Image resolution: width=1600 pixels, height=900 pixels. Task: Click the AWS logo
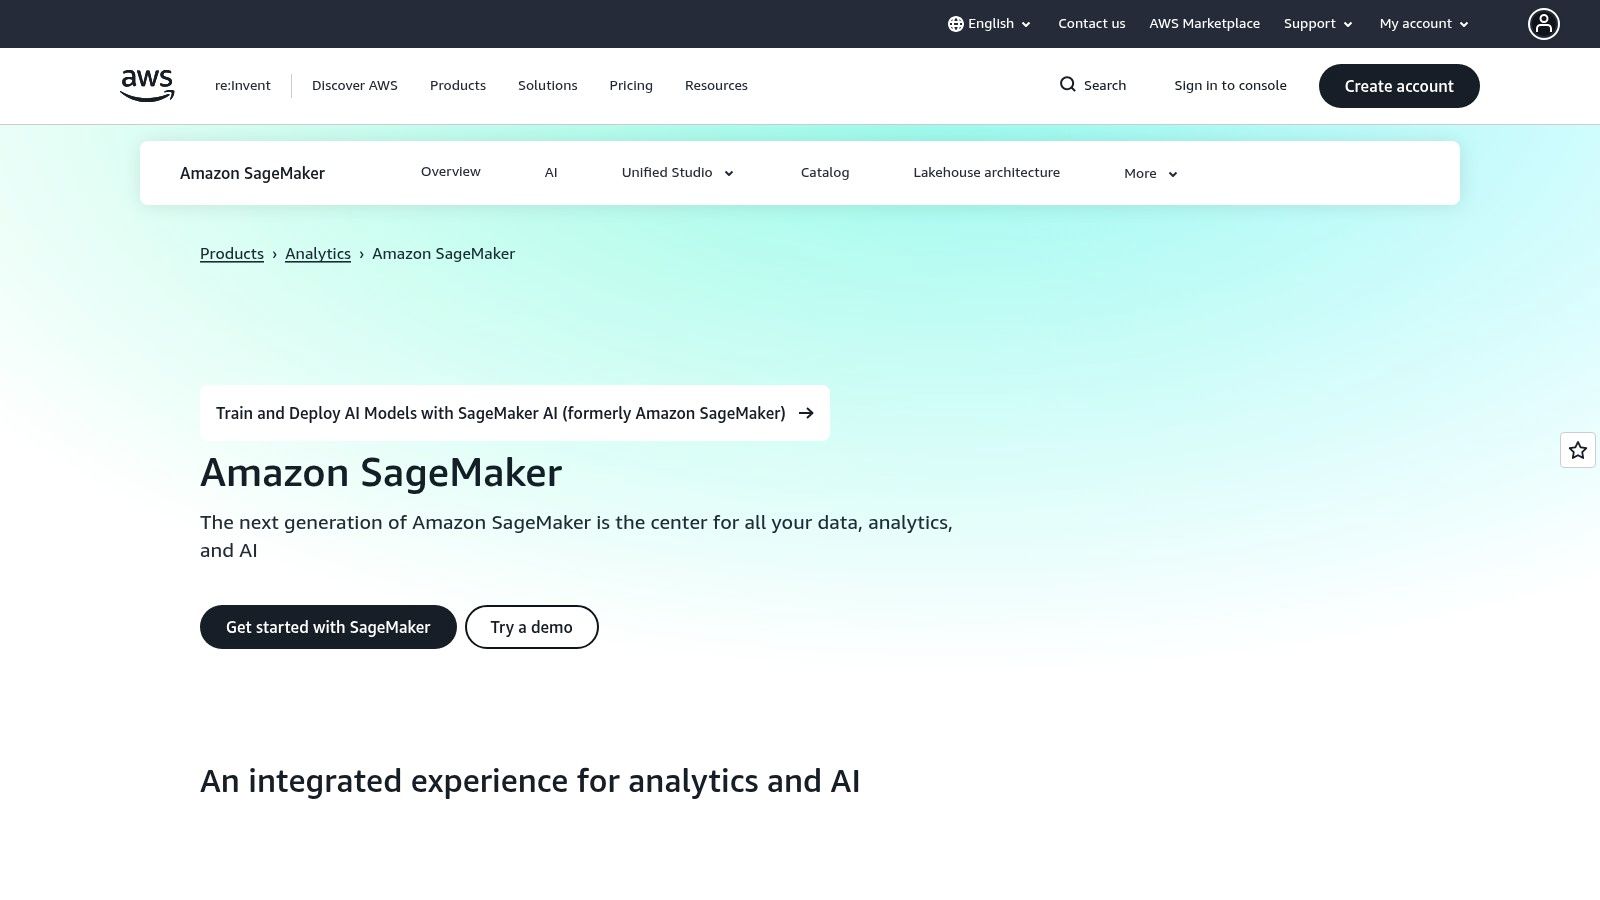click(x=146, y=85)
